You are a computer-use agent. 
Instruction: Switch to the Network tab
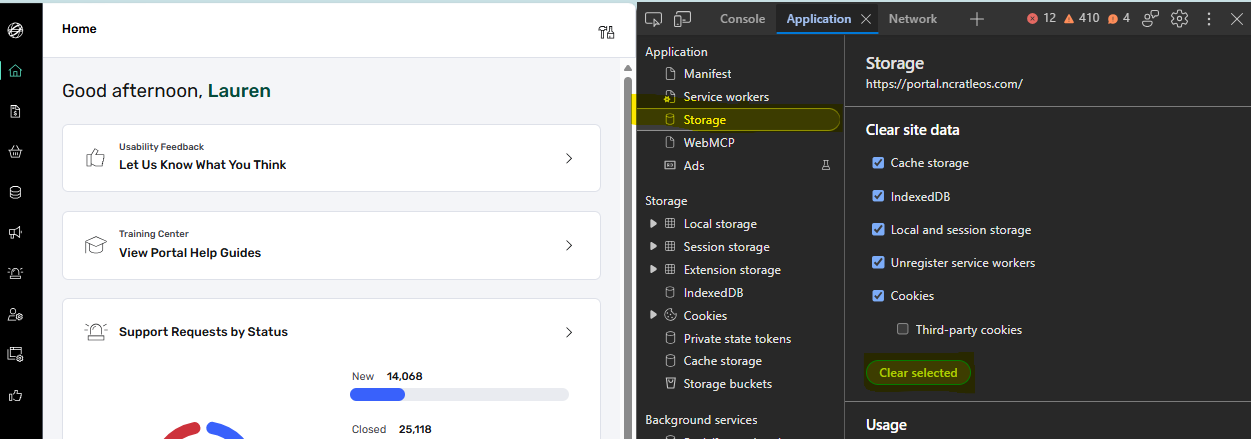coord(913,19)
